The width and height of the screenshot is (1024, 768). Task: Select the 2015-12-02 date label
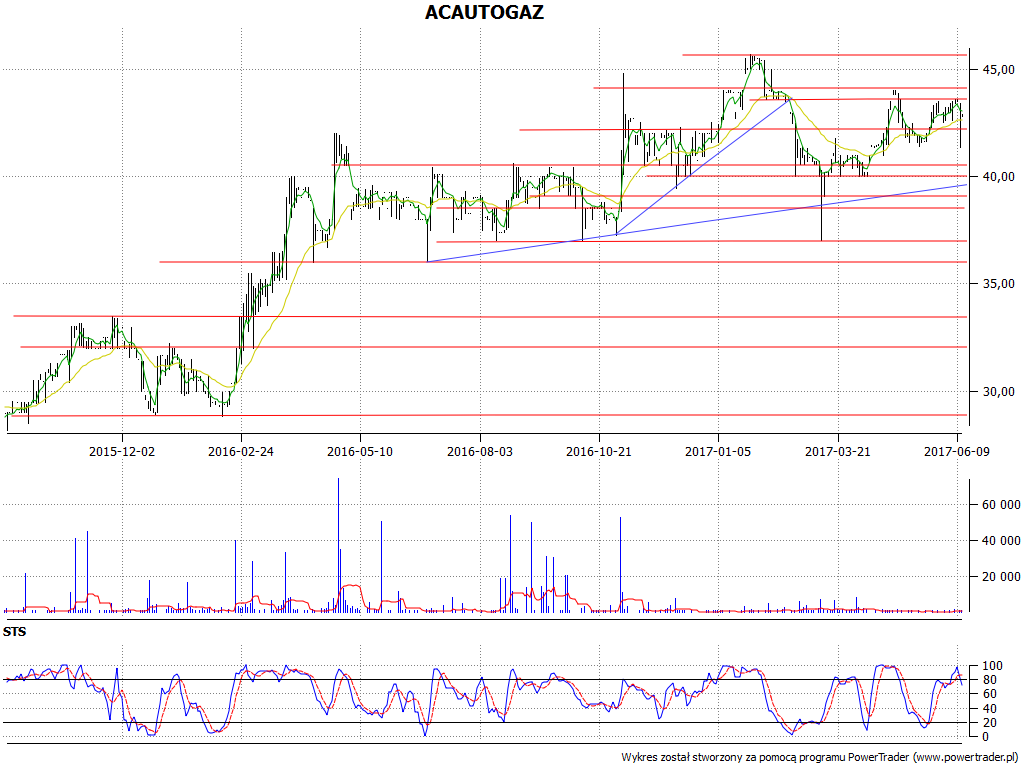pyautogui.click(x=122, y=451)
